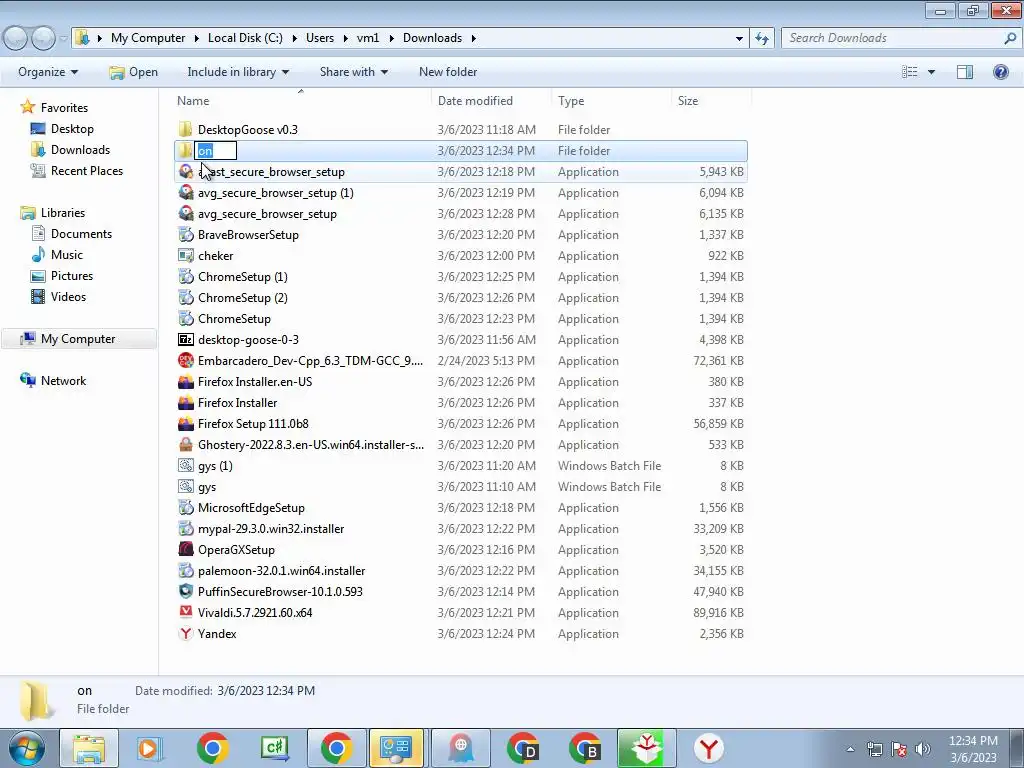
Task: Click the volume speaker tray icon
Action: click(x=923, y=749)
